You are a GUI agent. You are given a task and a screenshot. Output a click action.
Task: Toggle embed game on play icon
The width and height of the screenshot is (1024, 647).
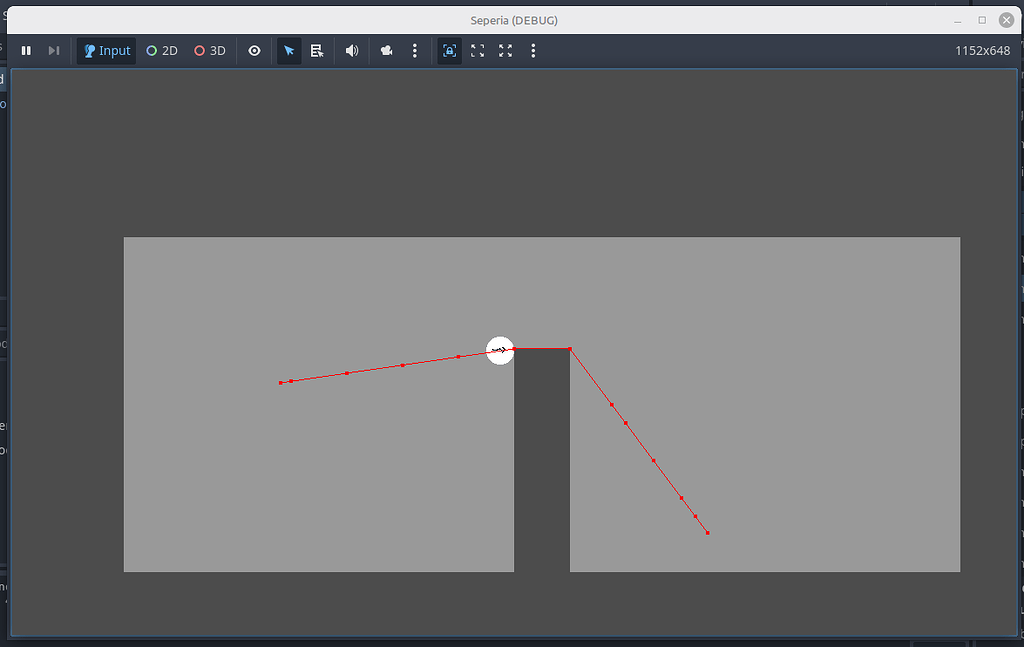pyautogui.click(x=449, y=51)
